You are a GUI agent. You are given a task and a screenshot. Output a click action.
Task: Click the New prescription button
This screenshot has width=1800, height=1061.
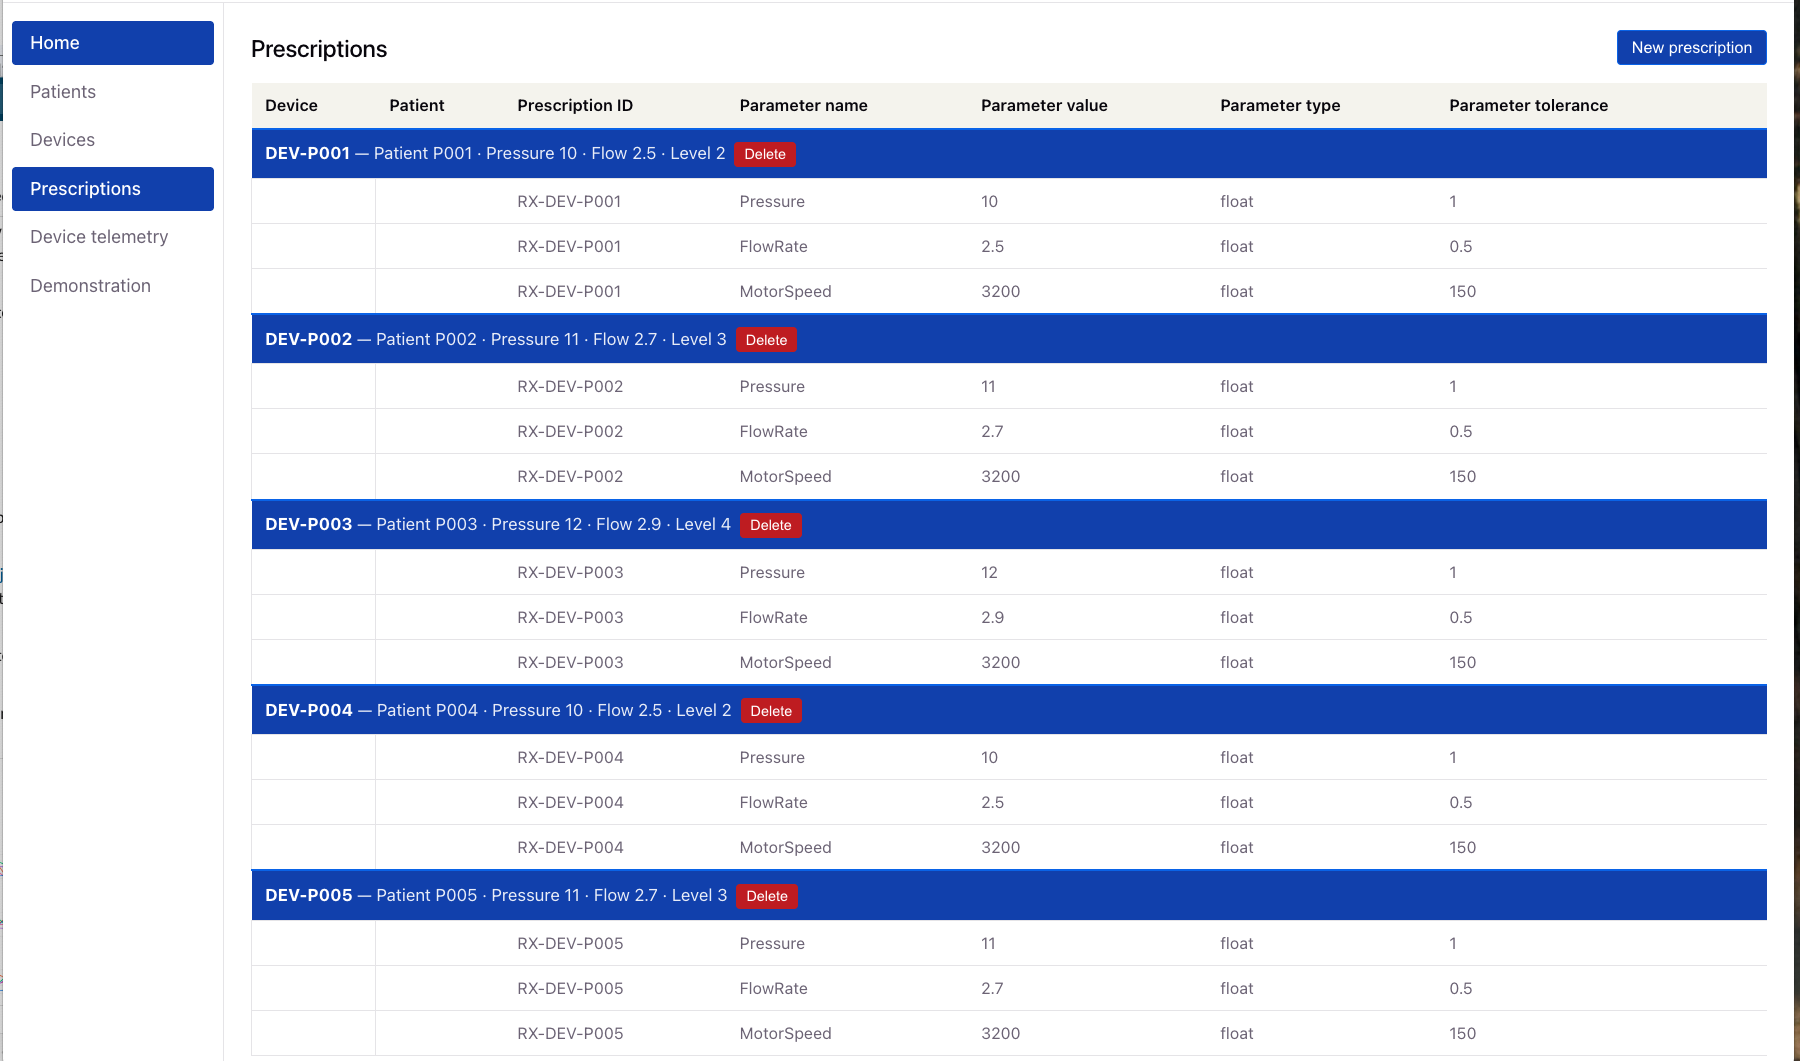pyautogui.click(x=1691, y=48)
